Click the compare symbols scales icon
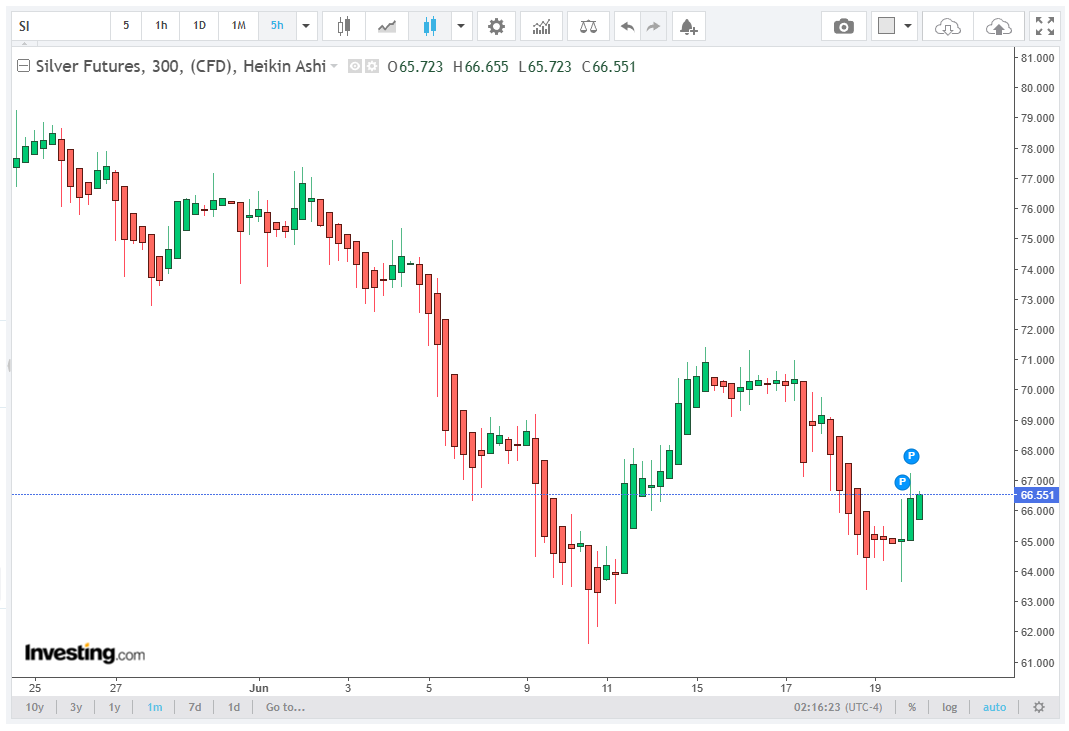The width and height of the screenshot is (1069, 731). tap(588, 27)
